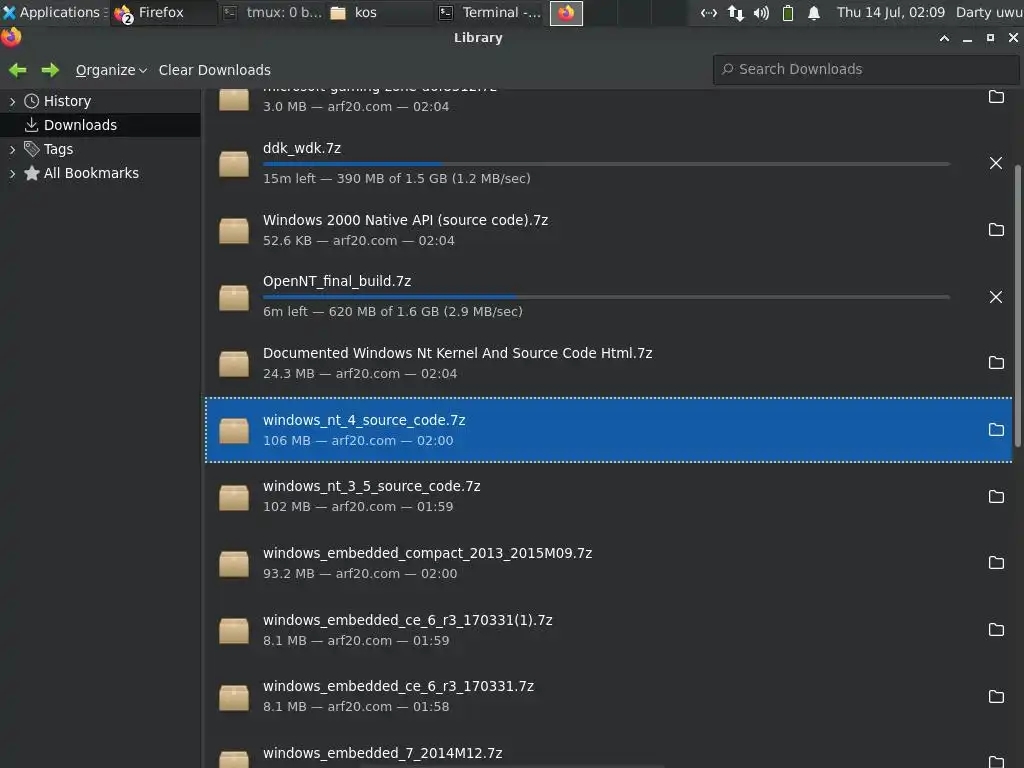
Task: Open folder for Windows 2000 Native API download
Action: [996, 229]
